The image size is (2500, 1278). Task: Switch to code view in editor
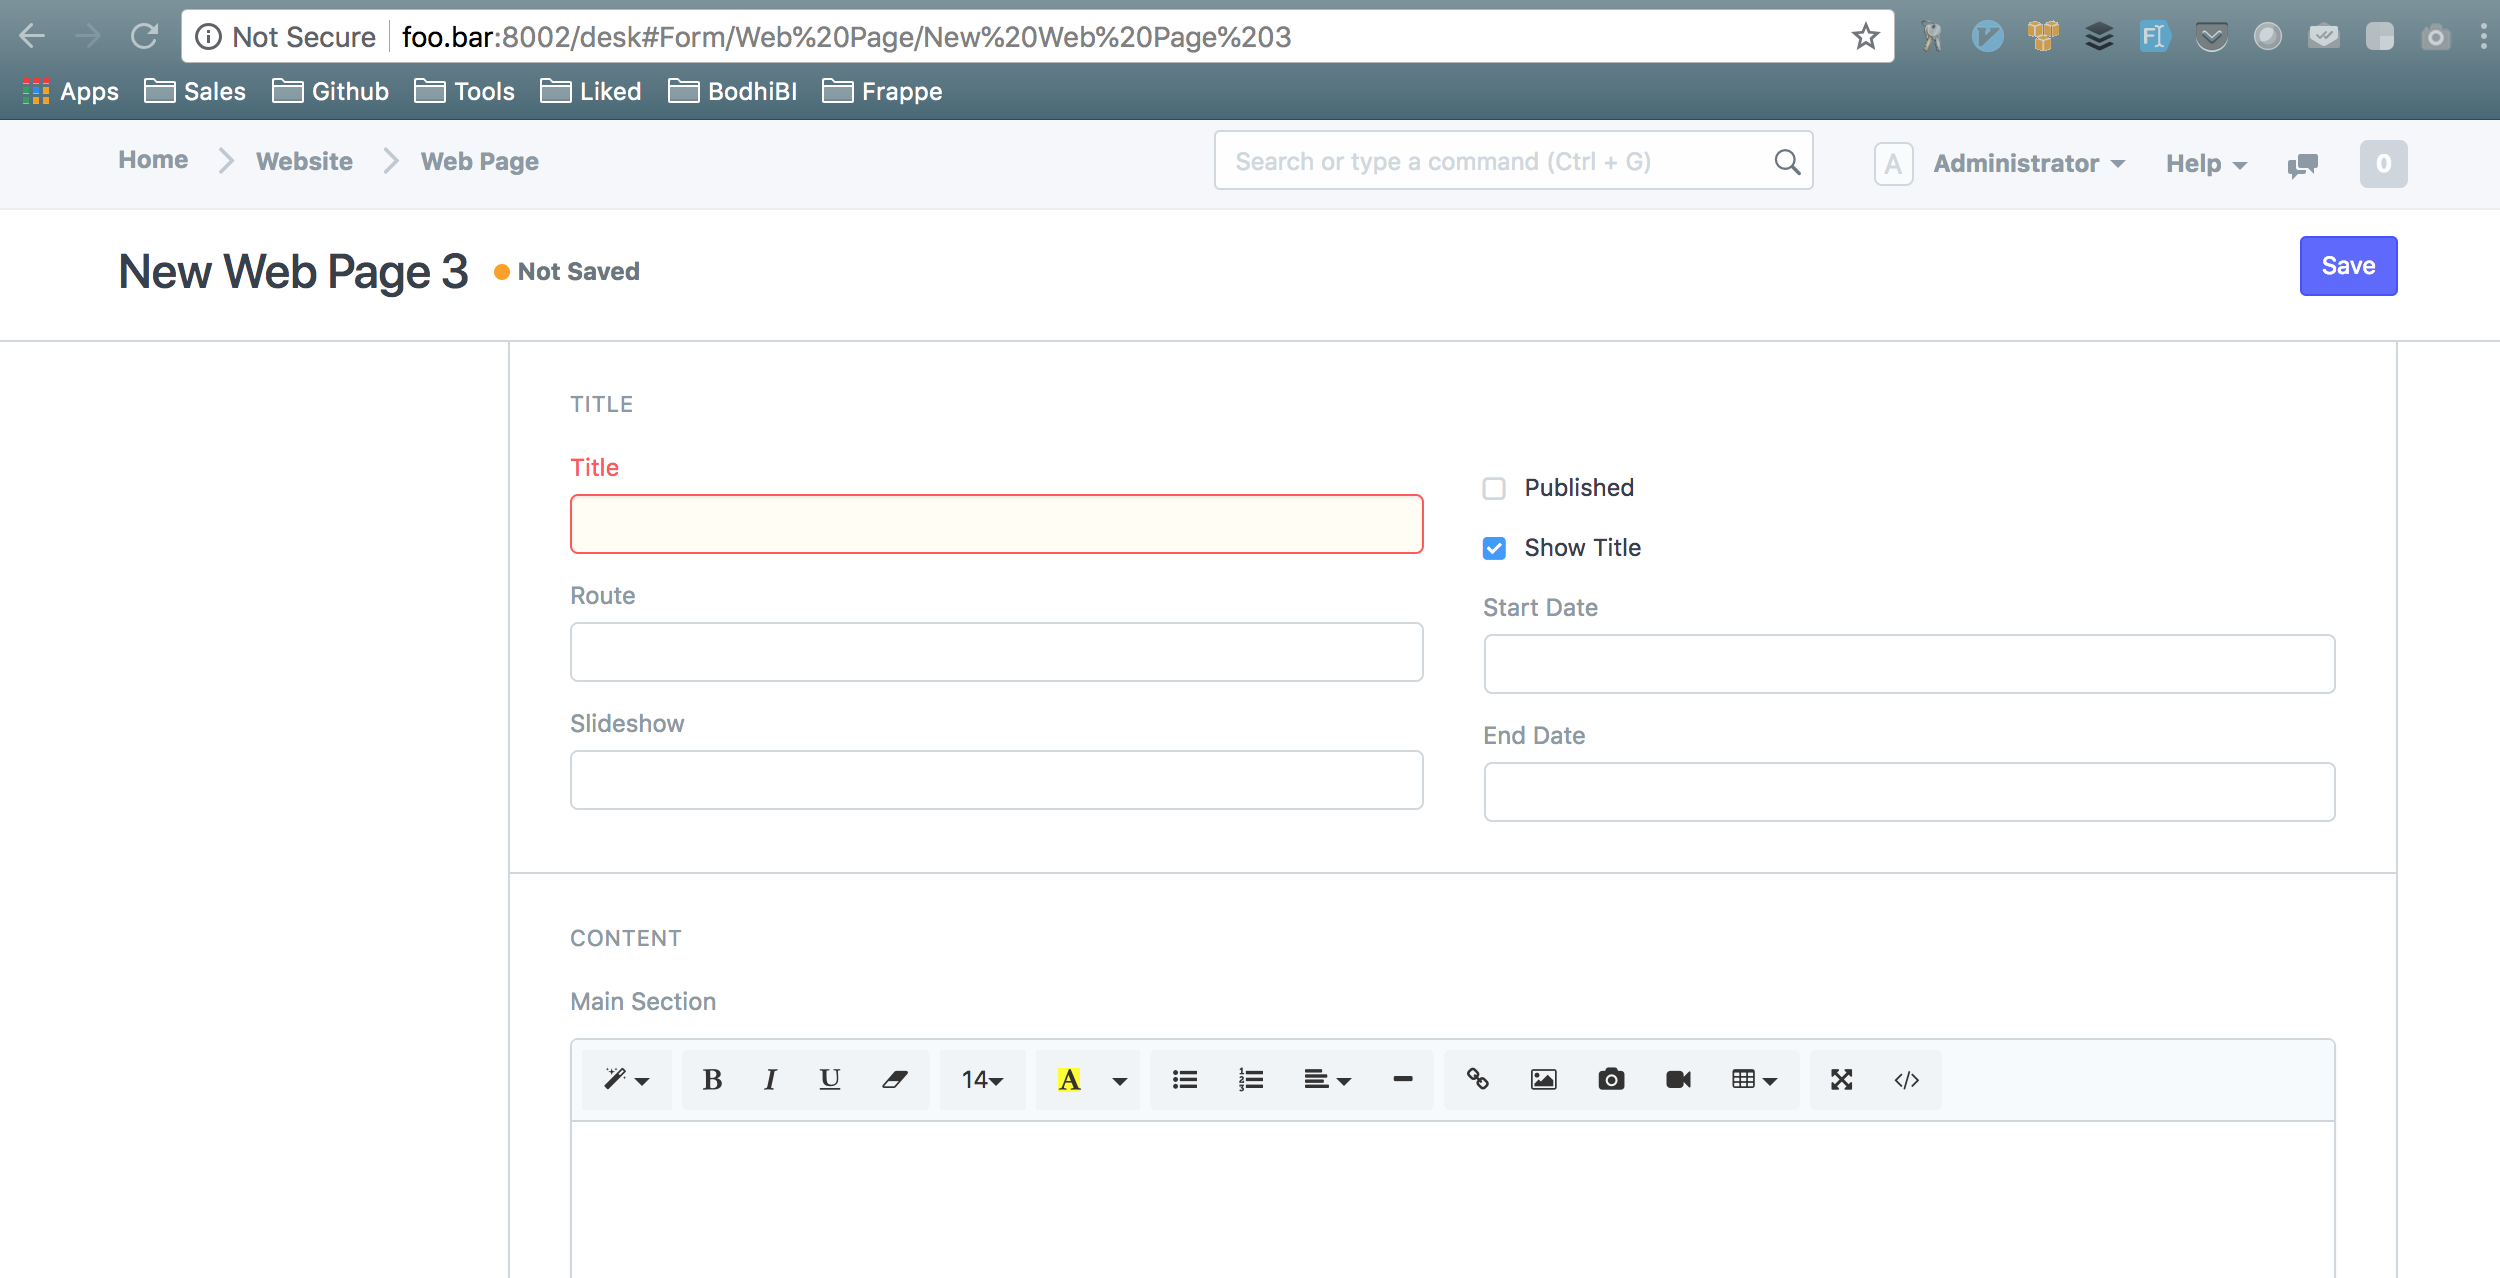point(1907,1080)
